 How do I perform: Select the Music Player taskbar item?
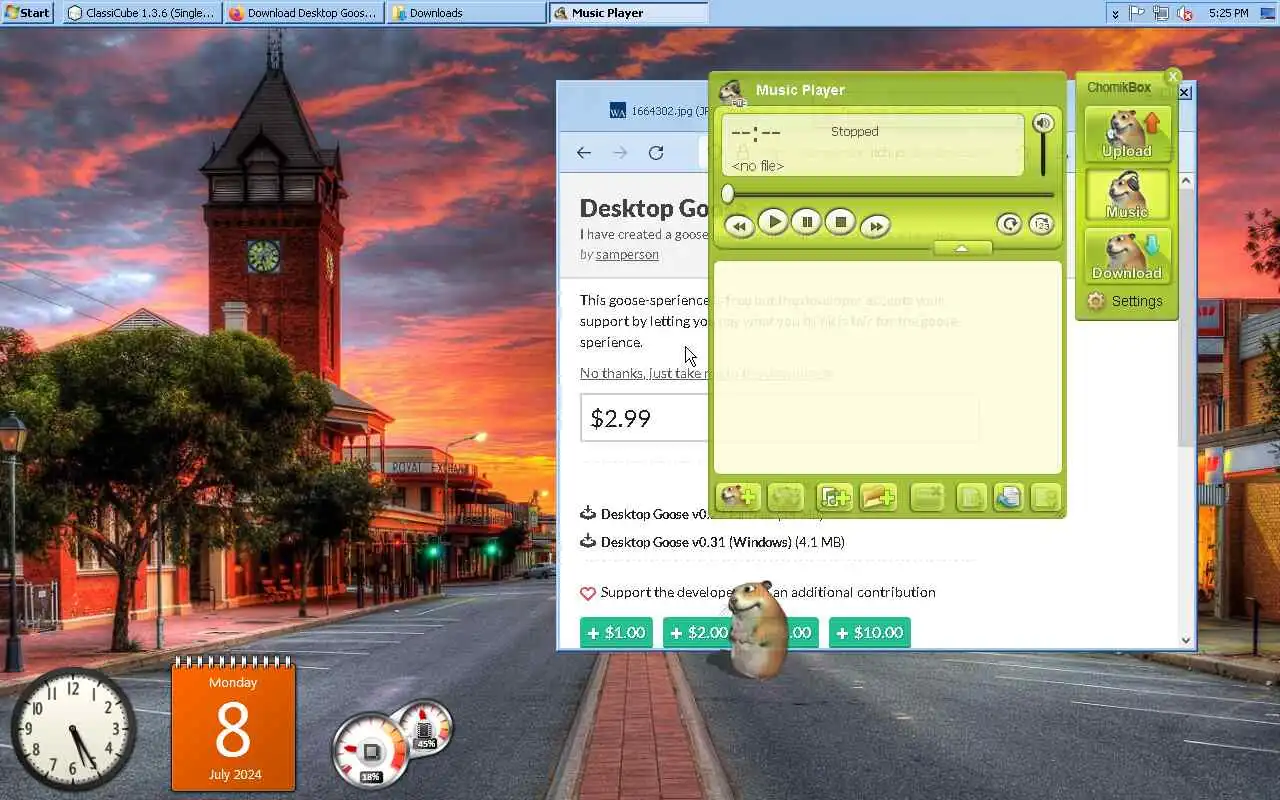[628, 13]
